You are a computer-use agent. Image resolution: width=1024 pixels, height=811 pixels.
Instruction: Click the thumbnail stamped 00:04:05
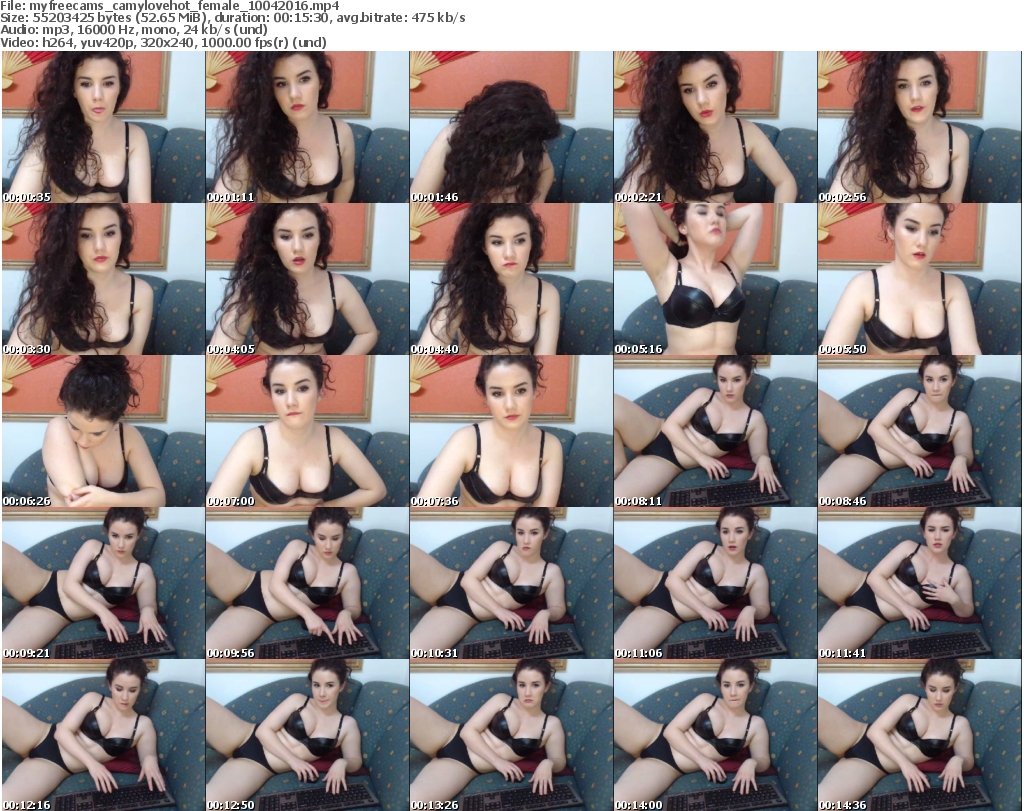click(307, 279)
